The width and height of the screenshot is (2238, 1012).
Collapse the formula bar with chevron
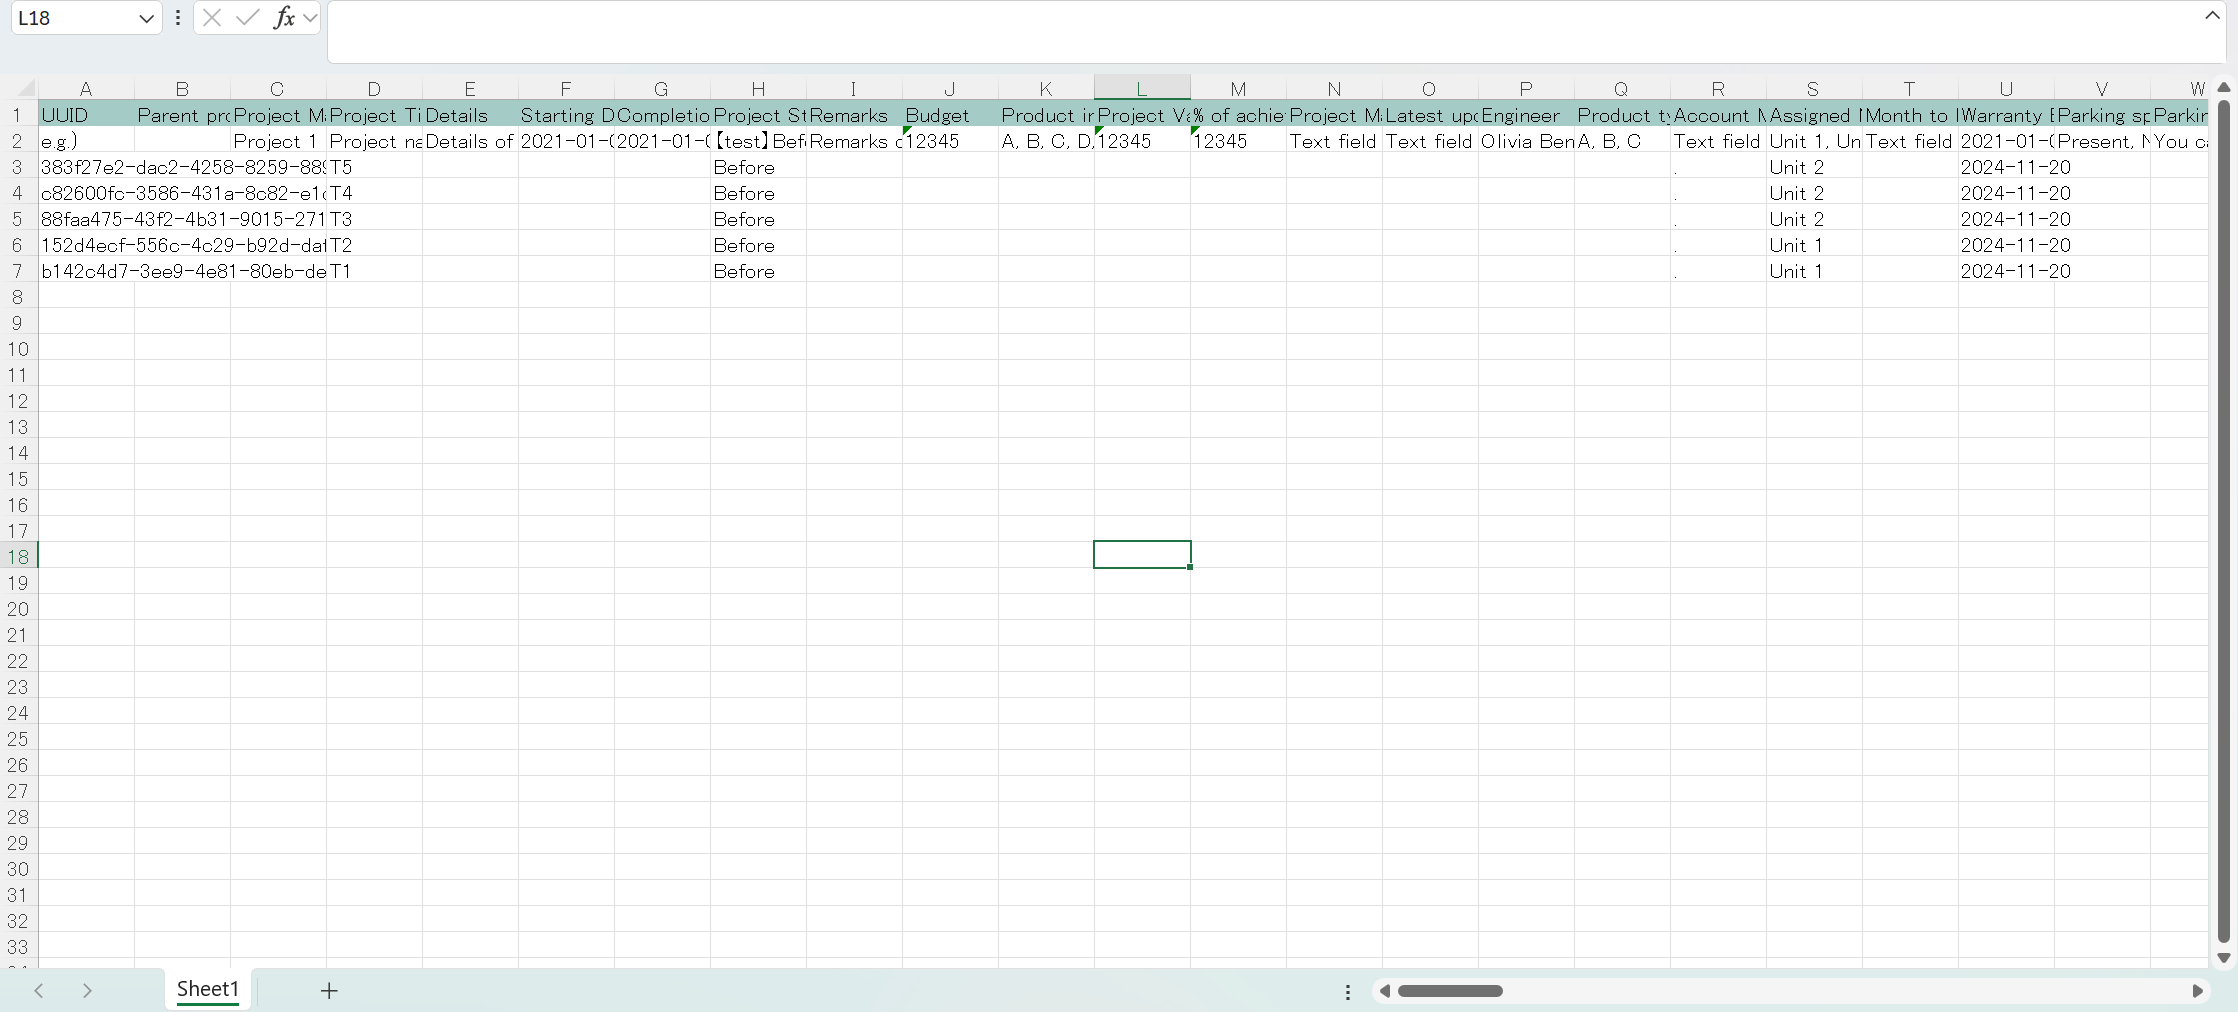coord(2212,15)
